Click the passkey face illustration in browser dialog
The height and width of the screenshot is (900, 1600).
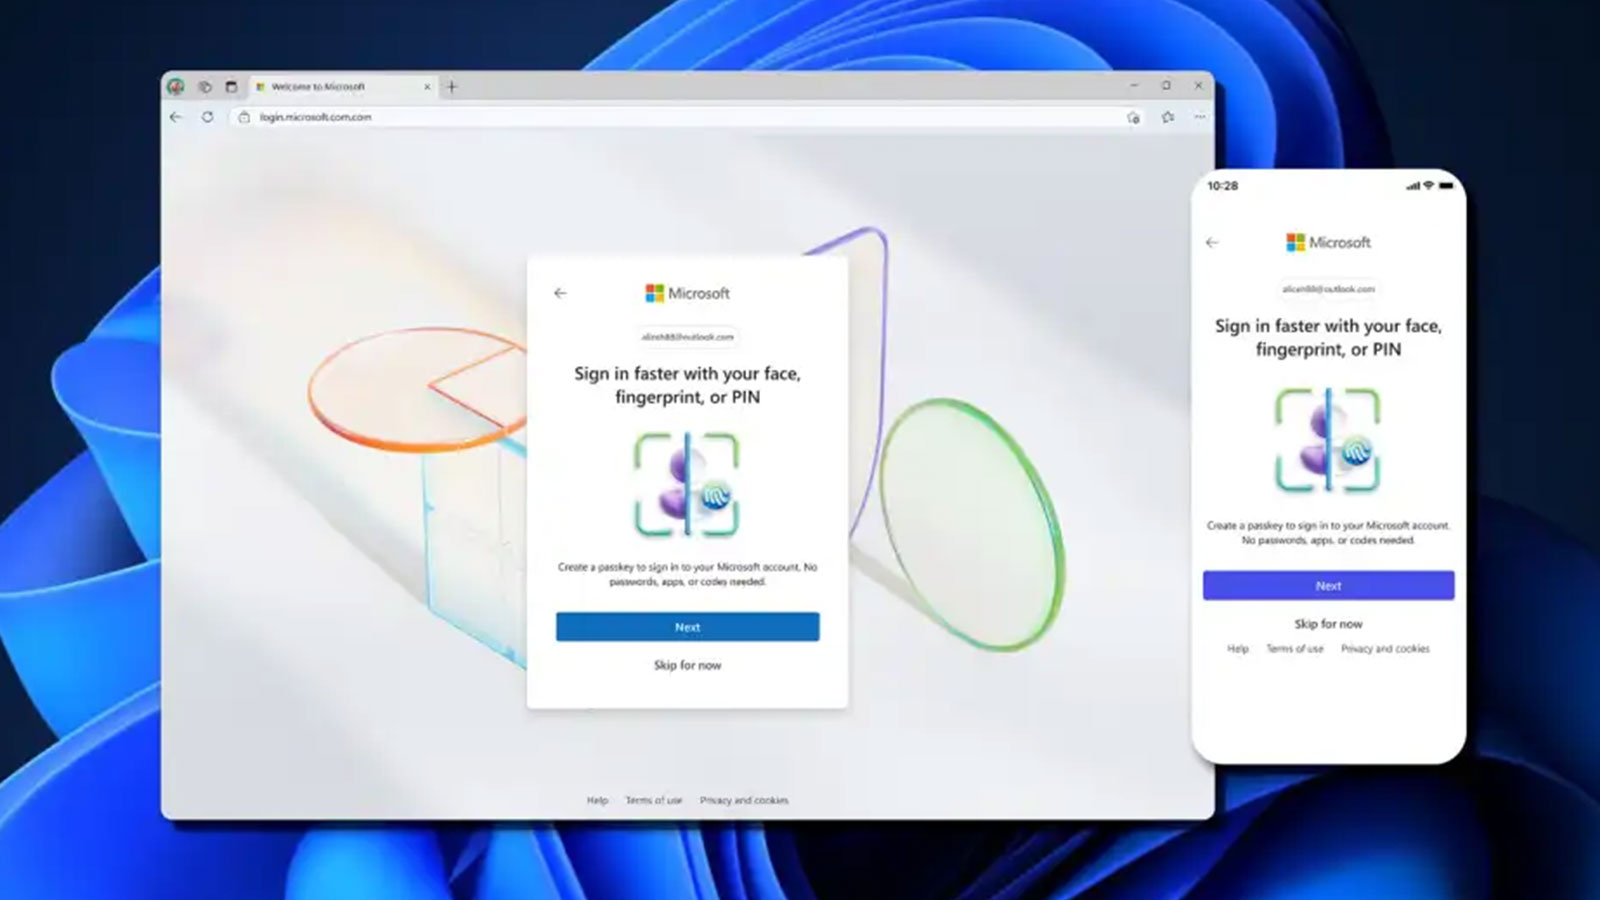687,484
